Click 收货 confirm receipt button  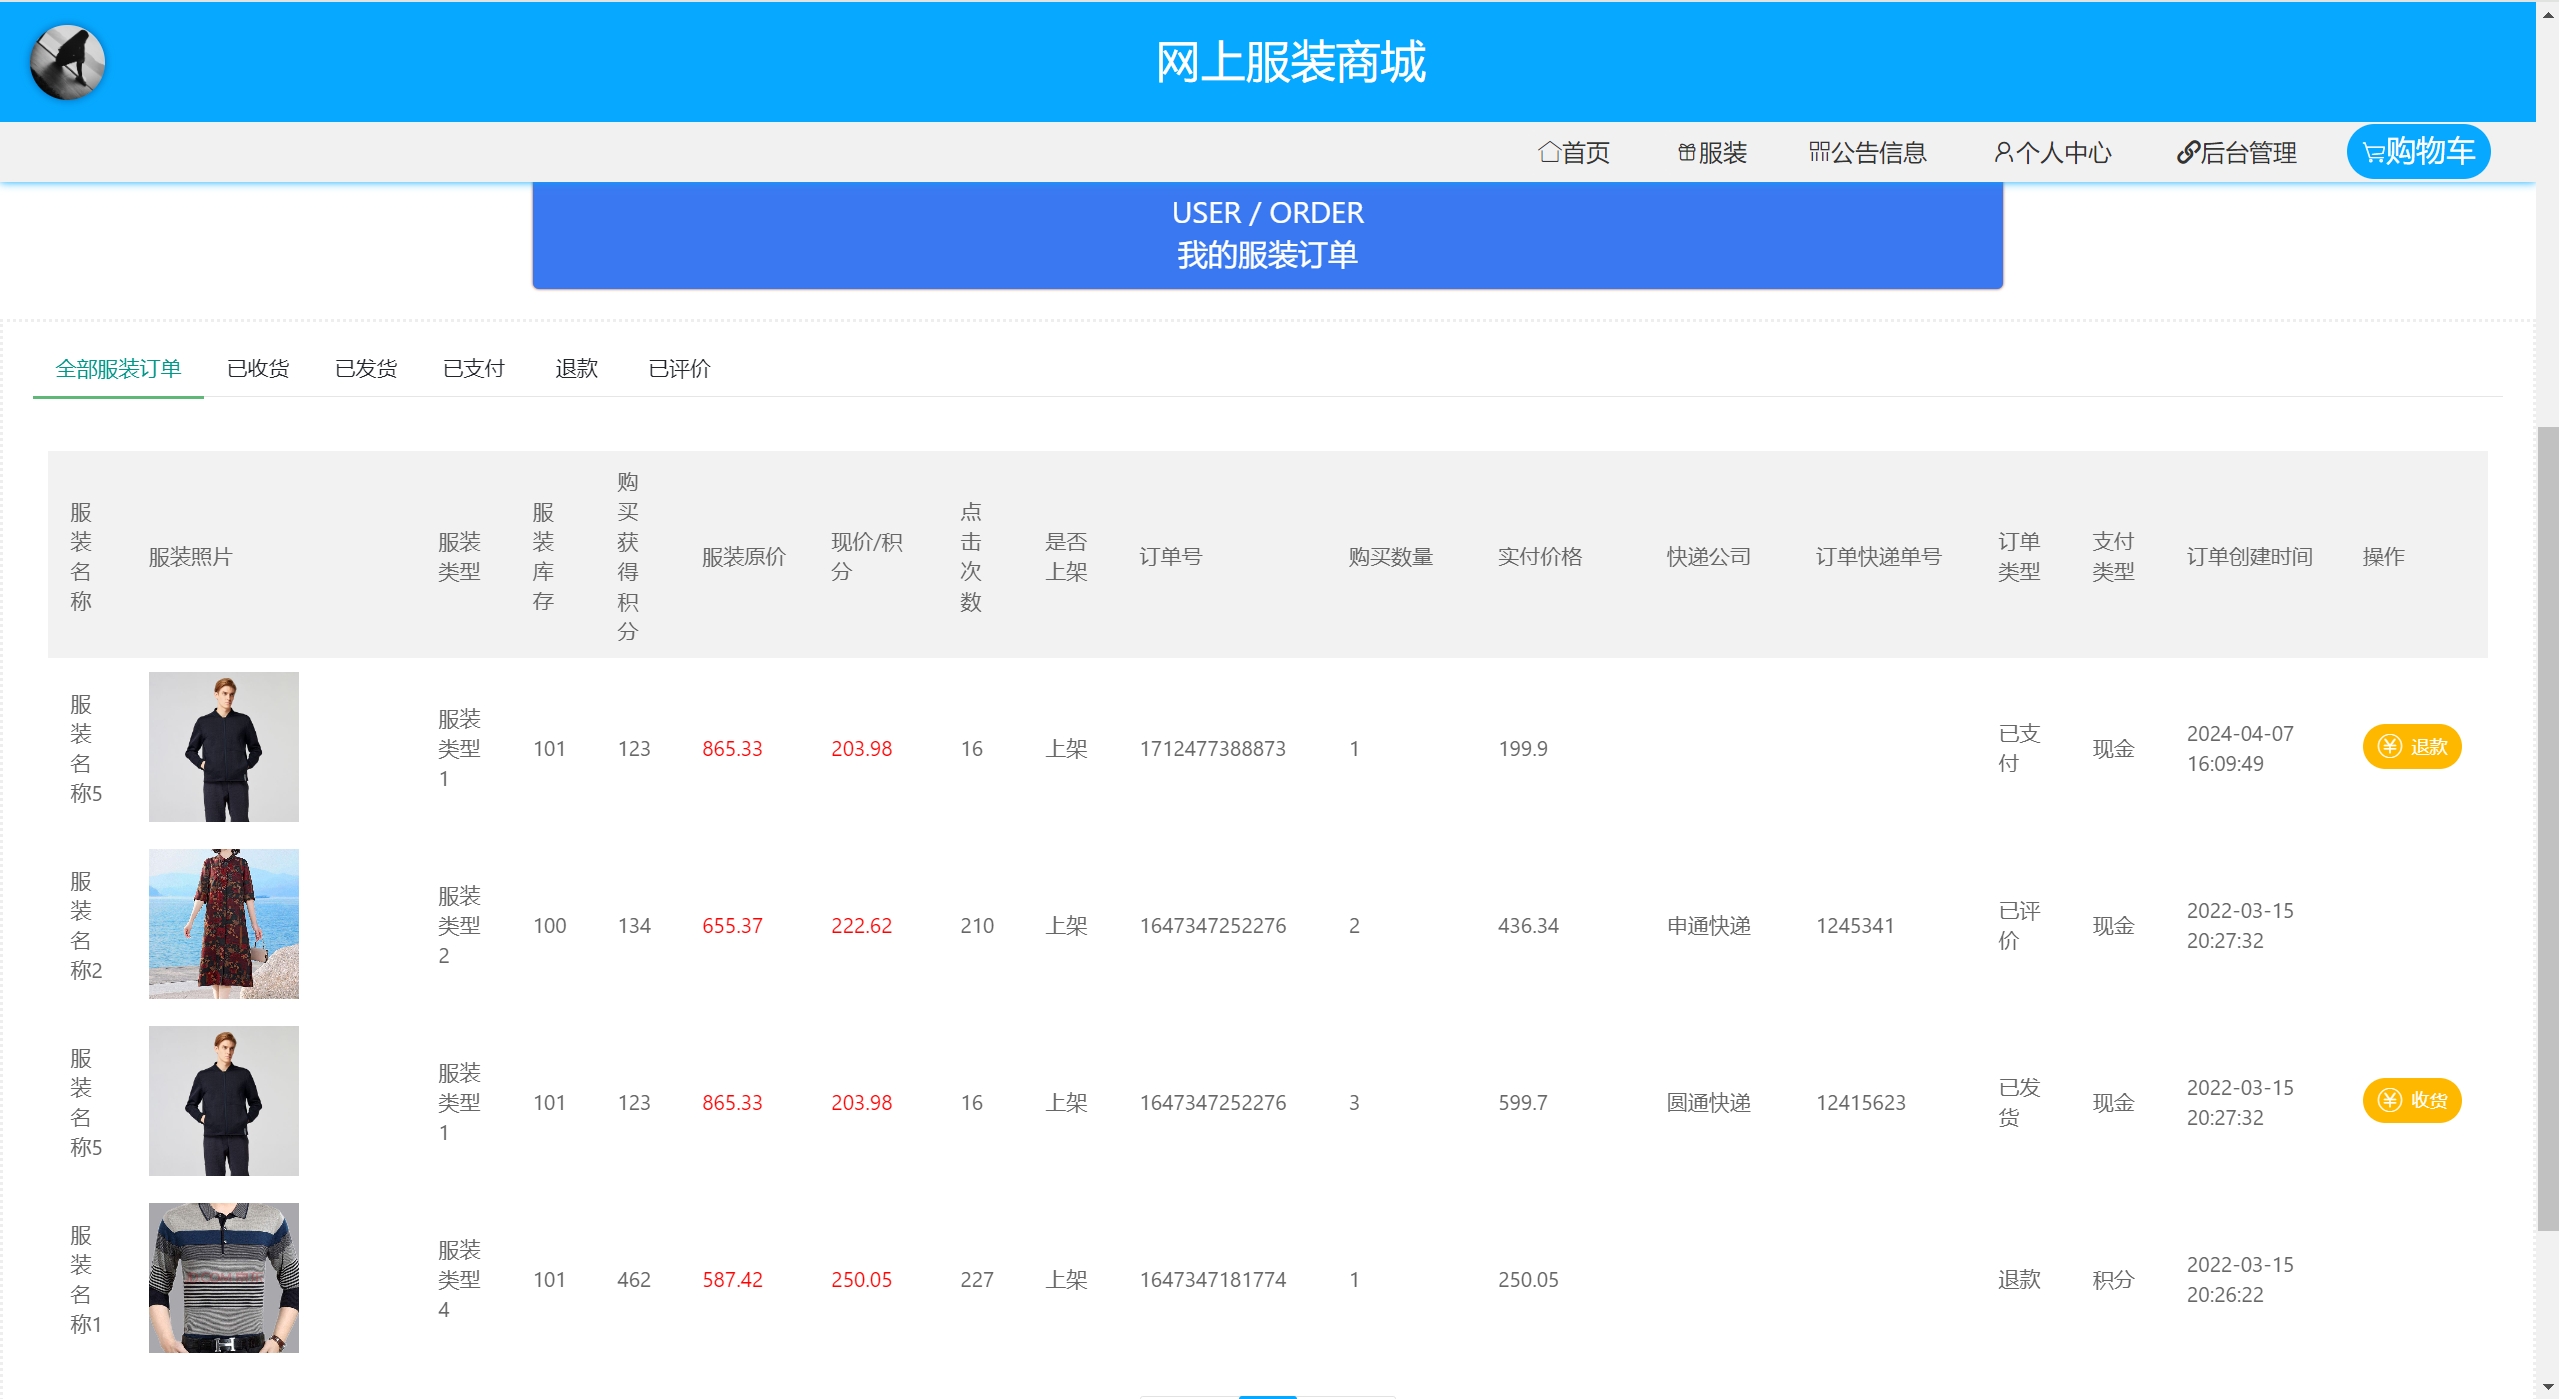point(2411,1101)
